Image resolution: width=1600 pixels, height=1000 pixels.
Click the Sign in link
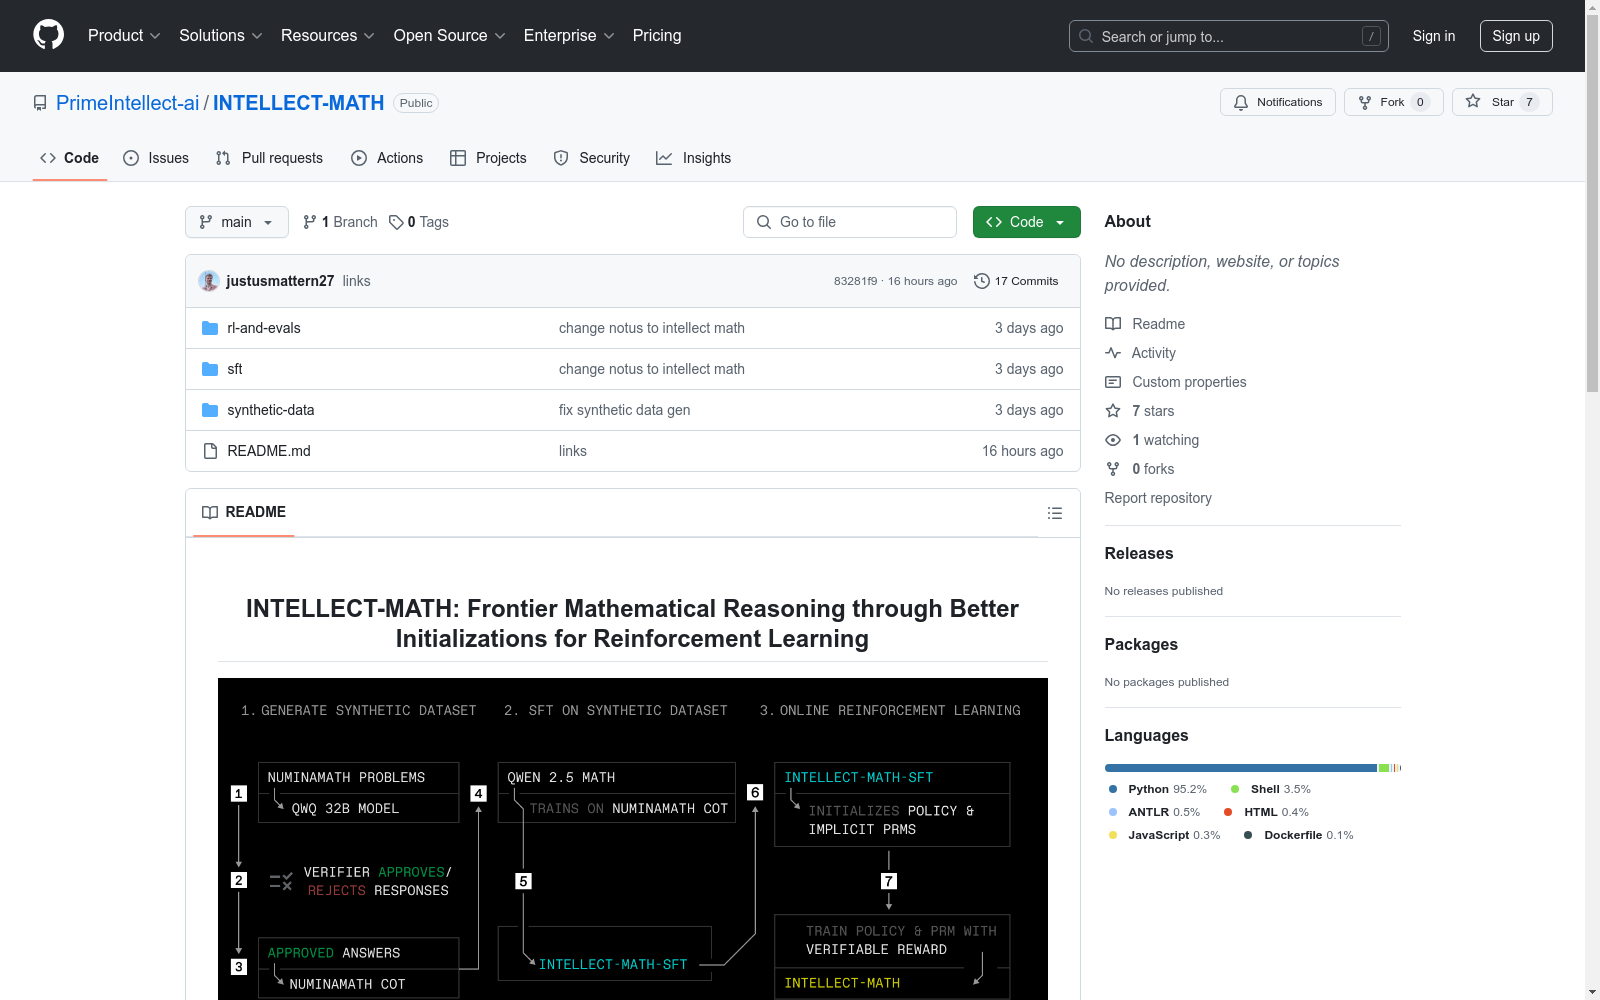pyautogui.click(x=1434, y=36)
